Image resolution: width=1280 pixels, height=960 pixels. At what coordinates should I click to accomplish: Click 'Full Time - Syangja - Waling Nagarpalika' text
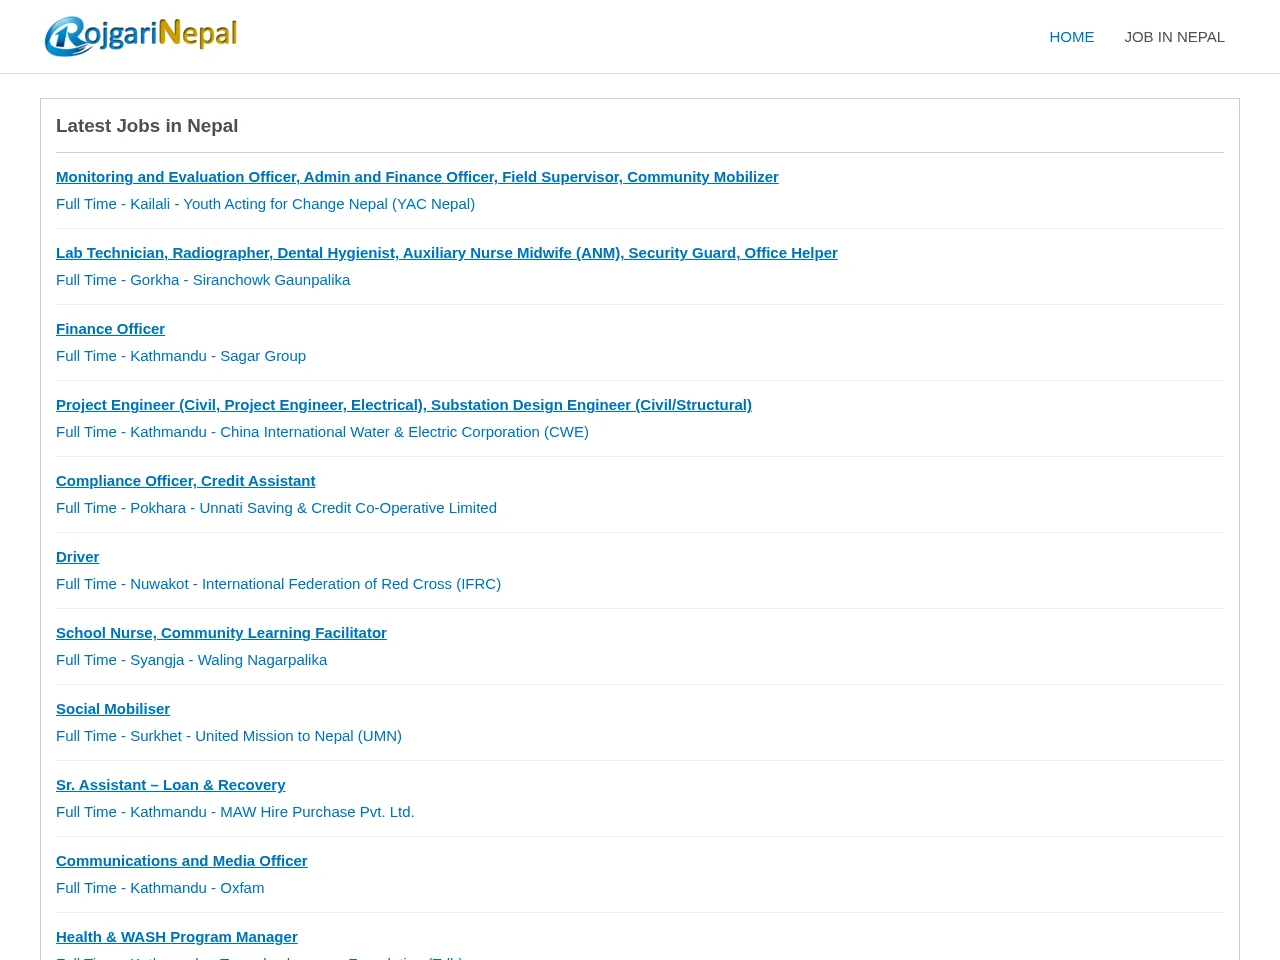191,660
